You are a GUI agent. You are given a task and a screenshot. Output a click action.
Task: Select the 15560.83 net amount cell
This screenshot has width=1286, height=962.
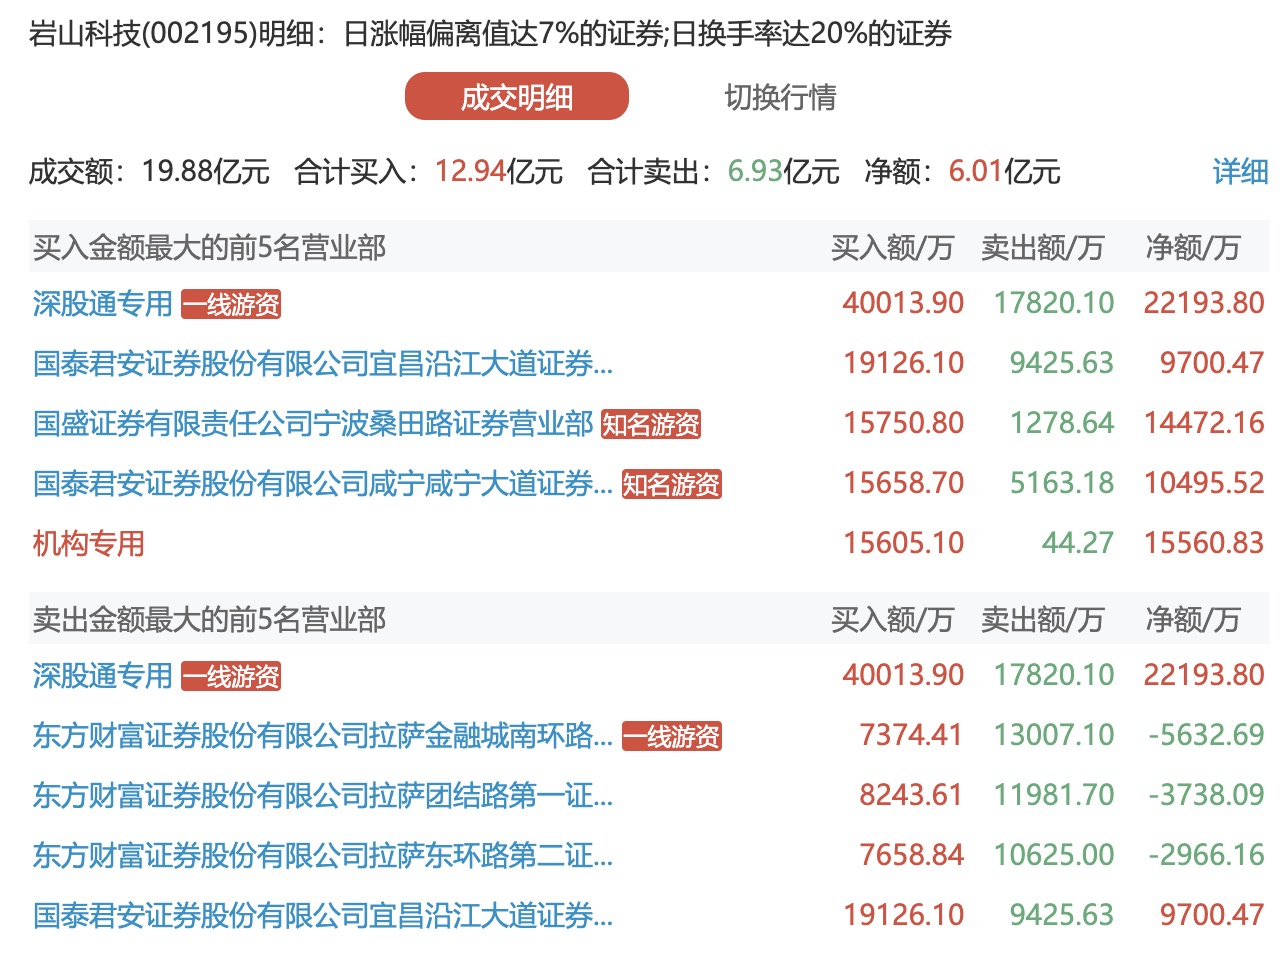[1204, 543]
